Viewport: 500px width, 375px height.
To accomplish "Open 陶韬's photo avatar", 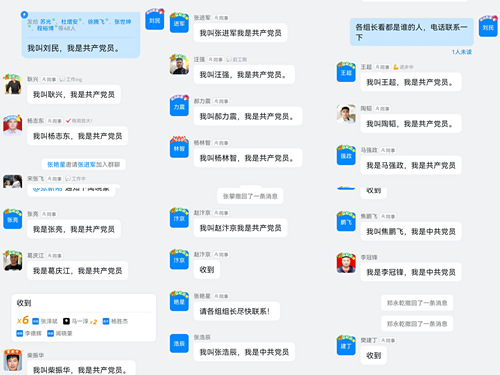I will (346, 114).
